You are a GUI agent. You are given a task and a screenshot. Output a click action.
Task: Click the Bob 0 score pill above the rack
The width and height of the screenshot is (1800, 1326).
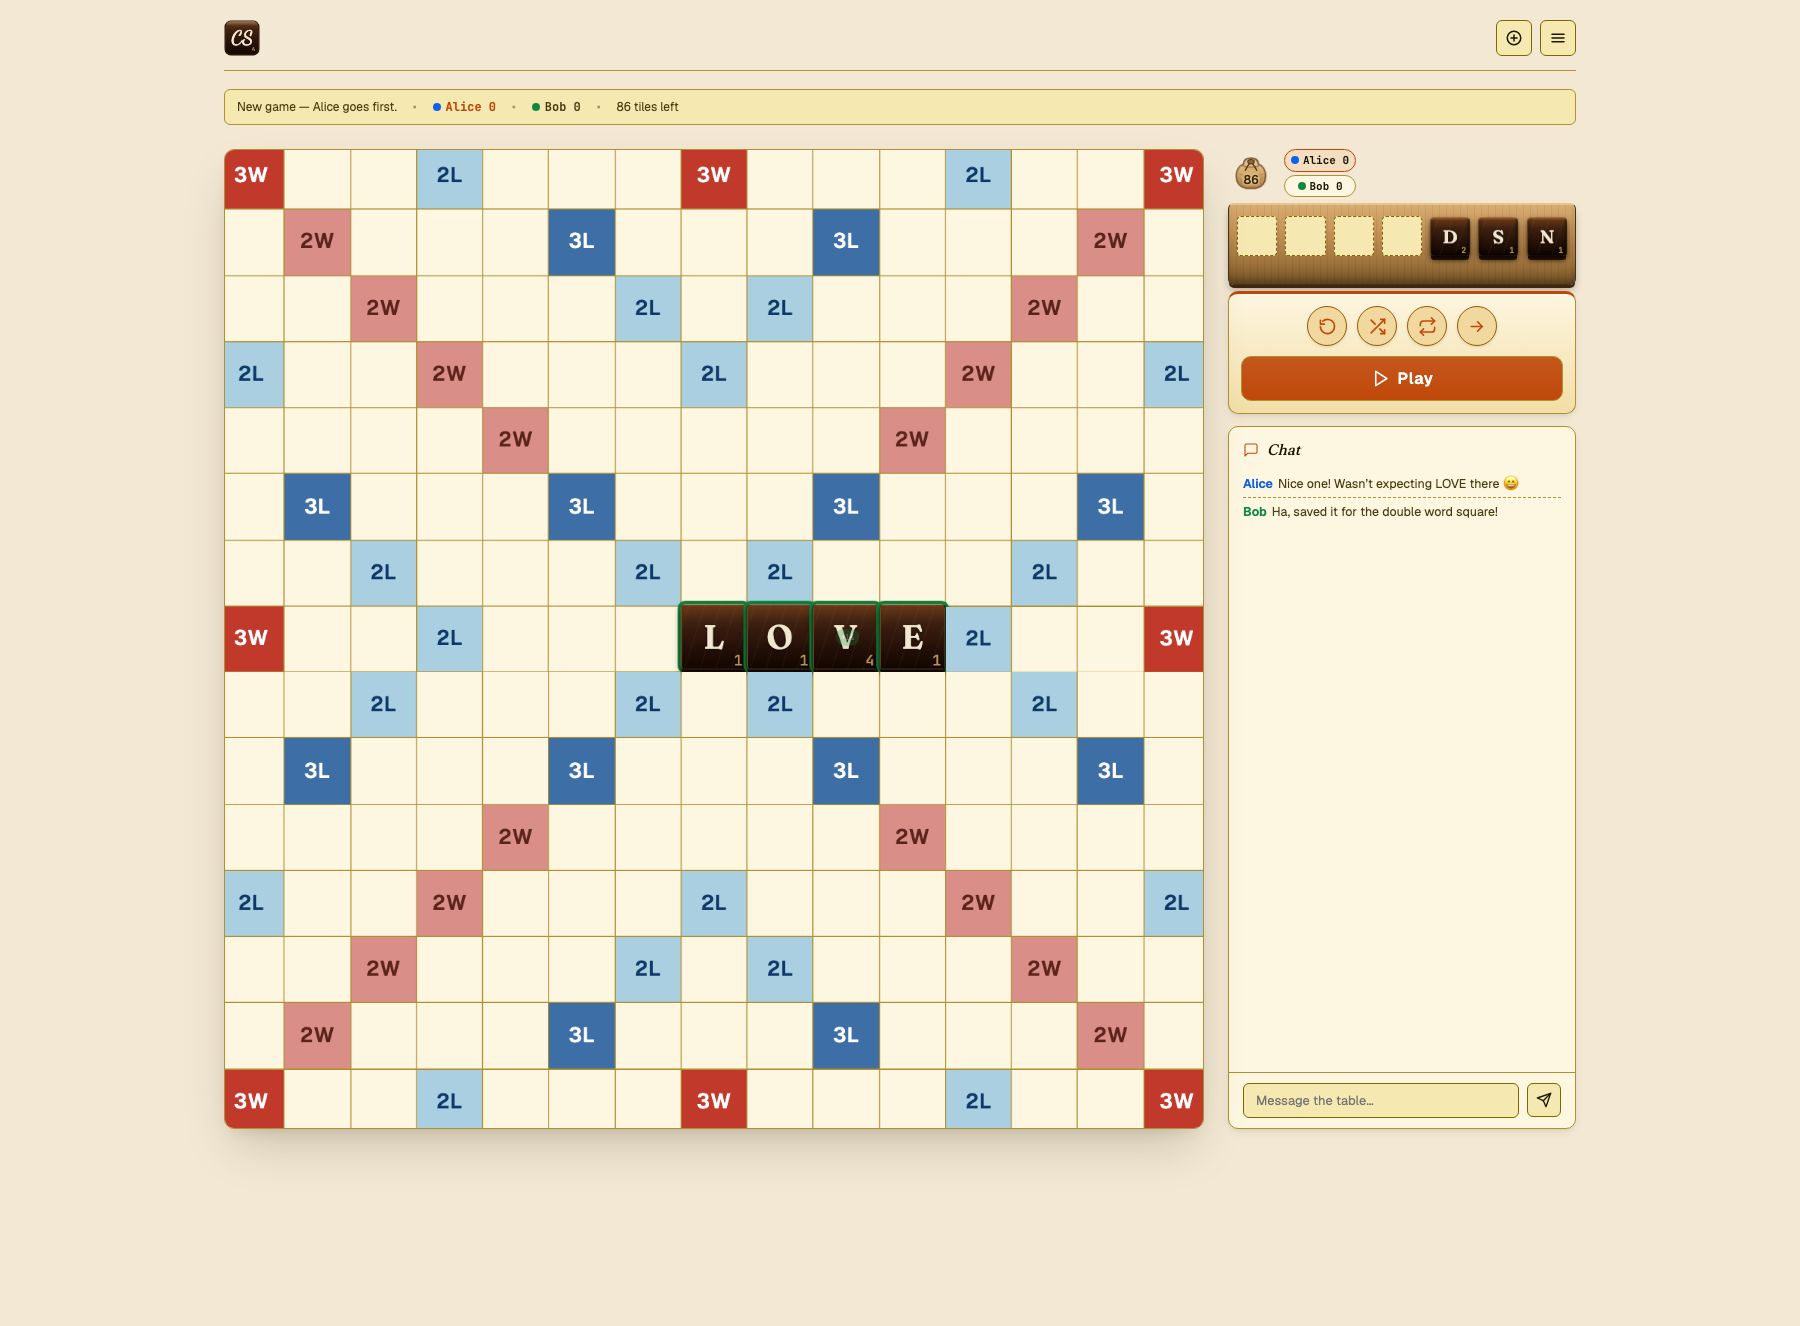[1320, 186]
